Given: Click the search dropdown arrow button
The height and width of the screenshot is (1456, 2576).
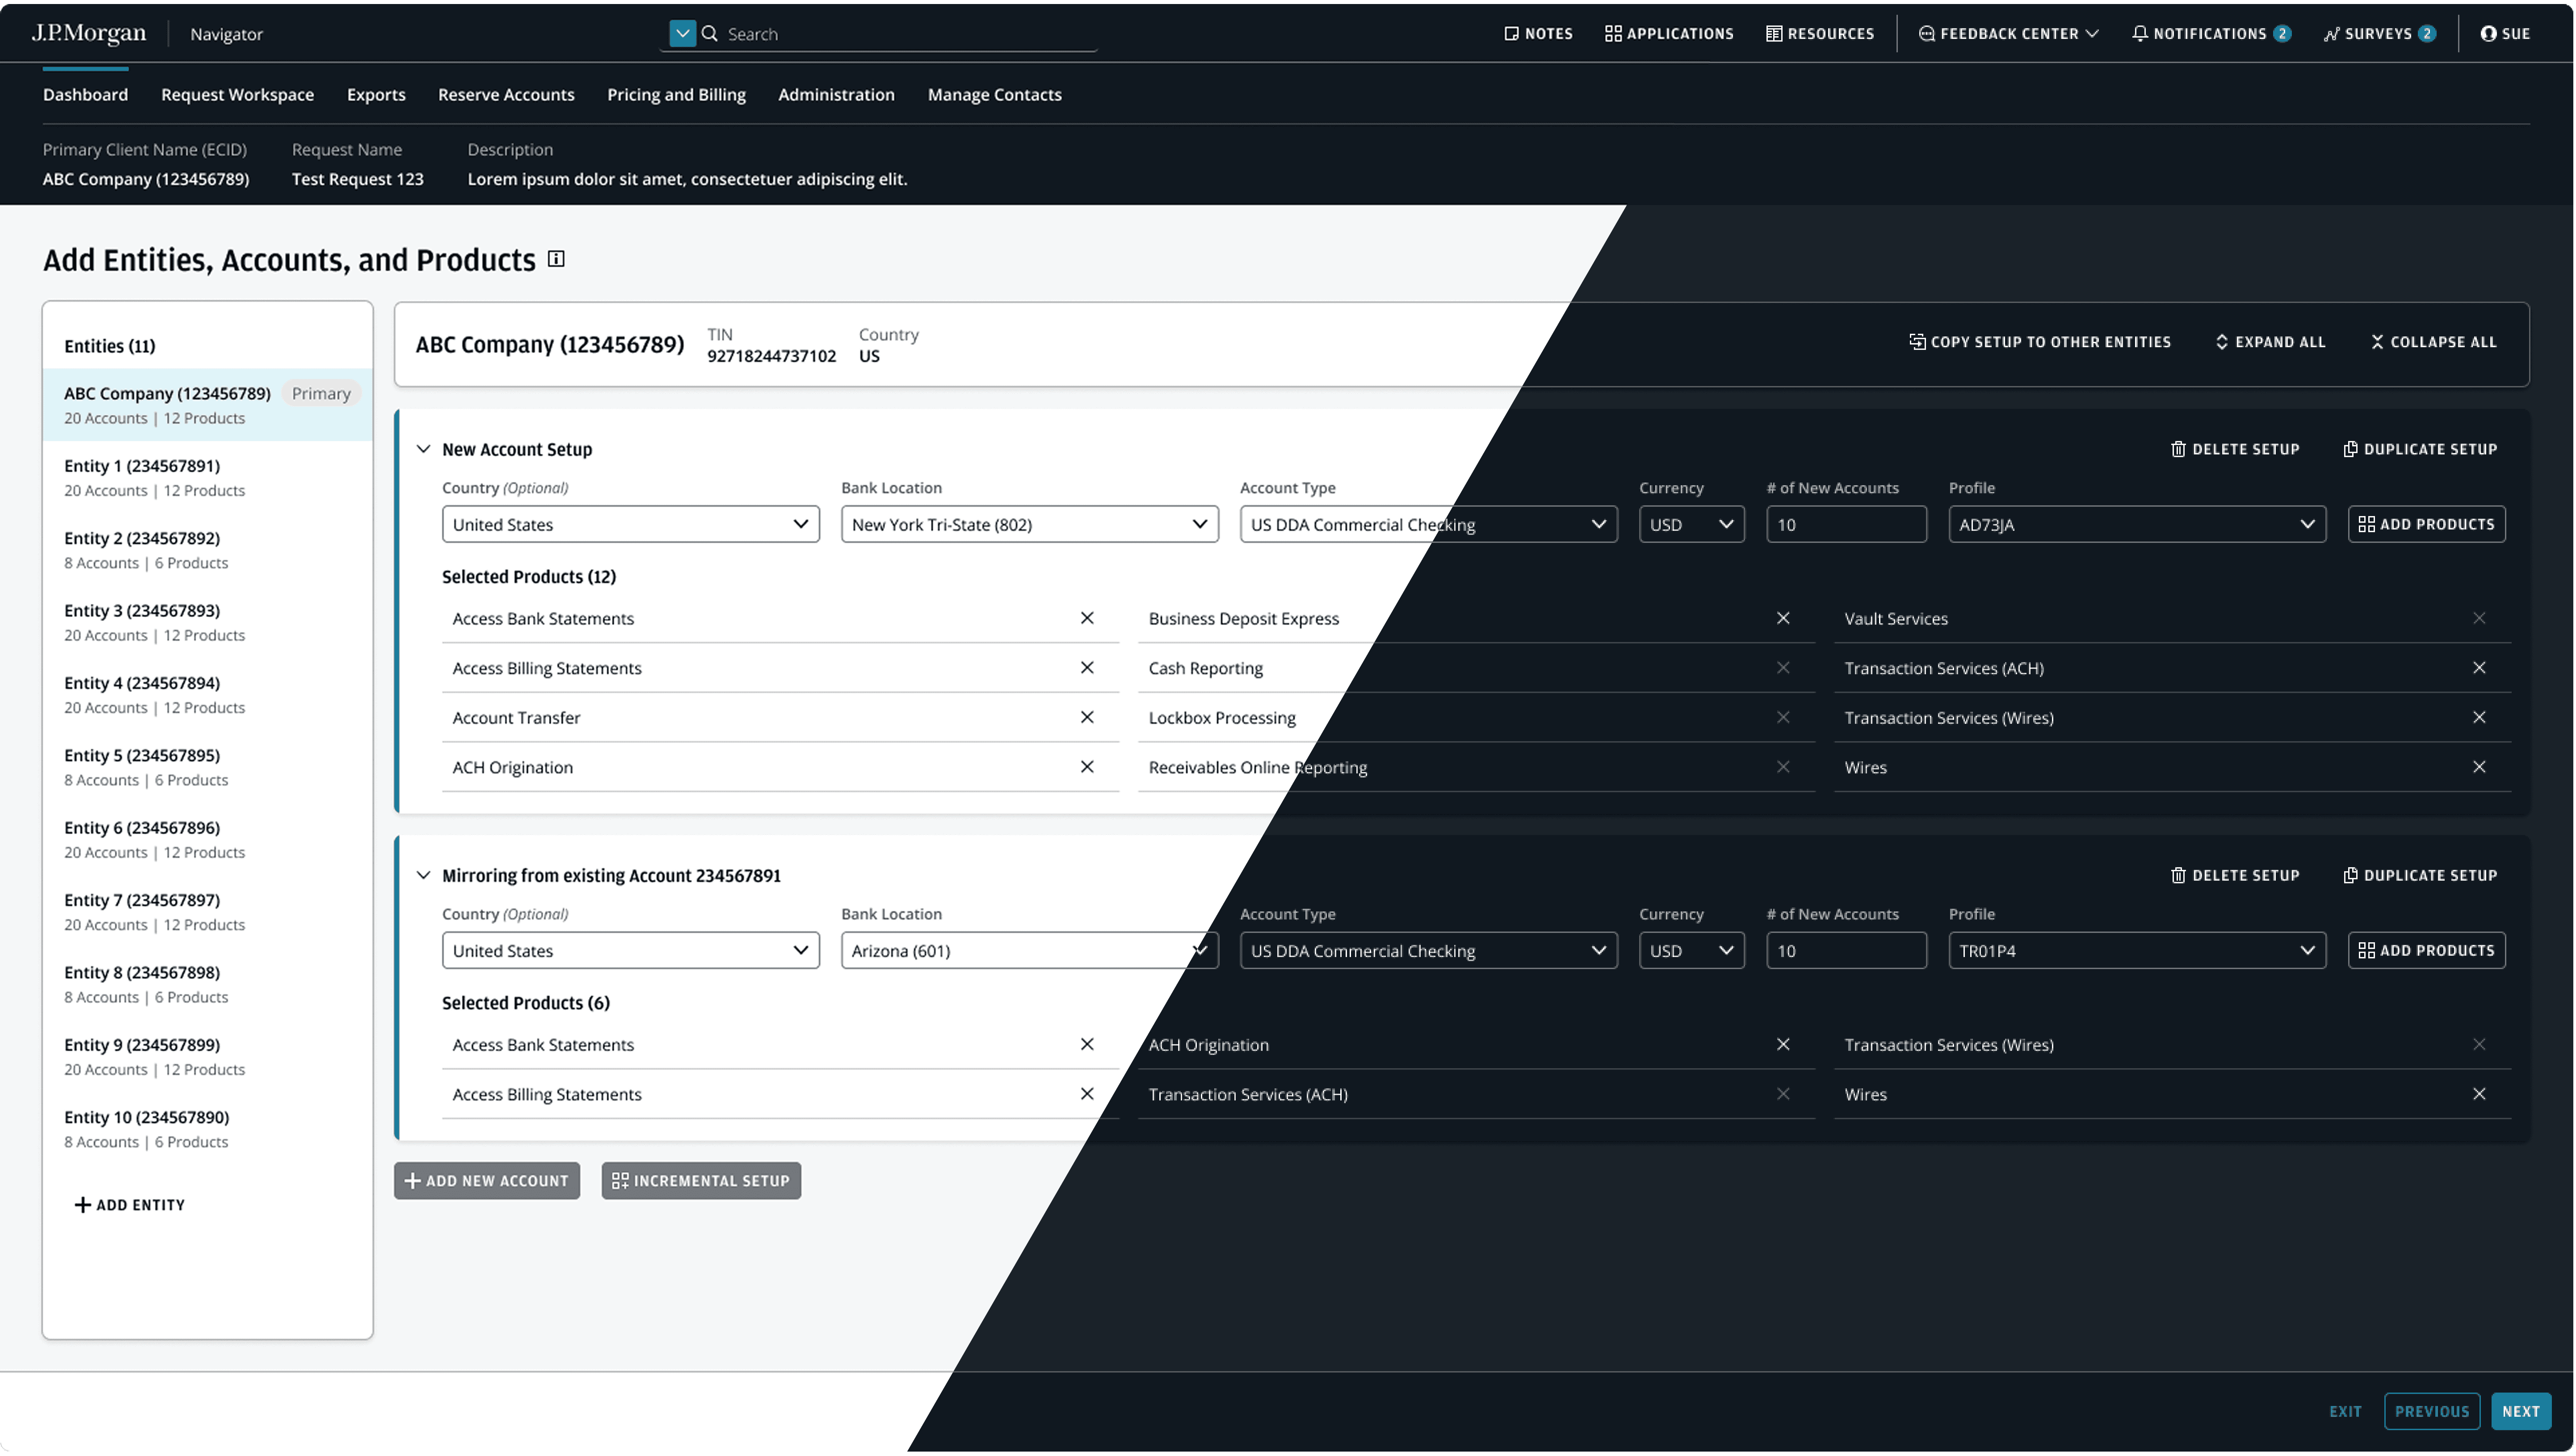Looking at the screenshot, I should point(682,34).
